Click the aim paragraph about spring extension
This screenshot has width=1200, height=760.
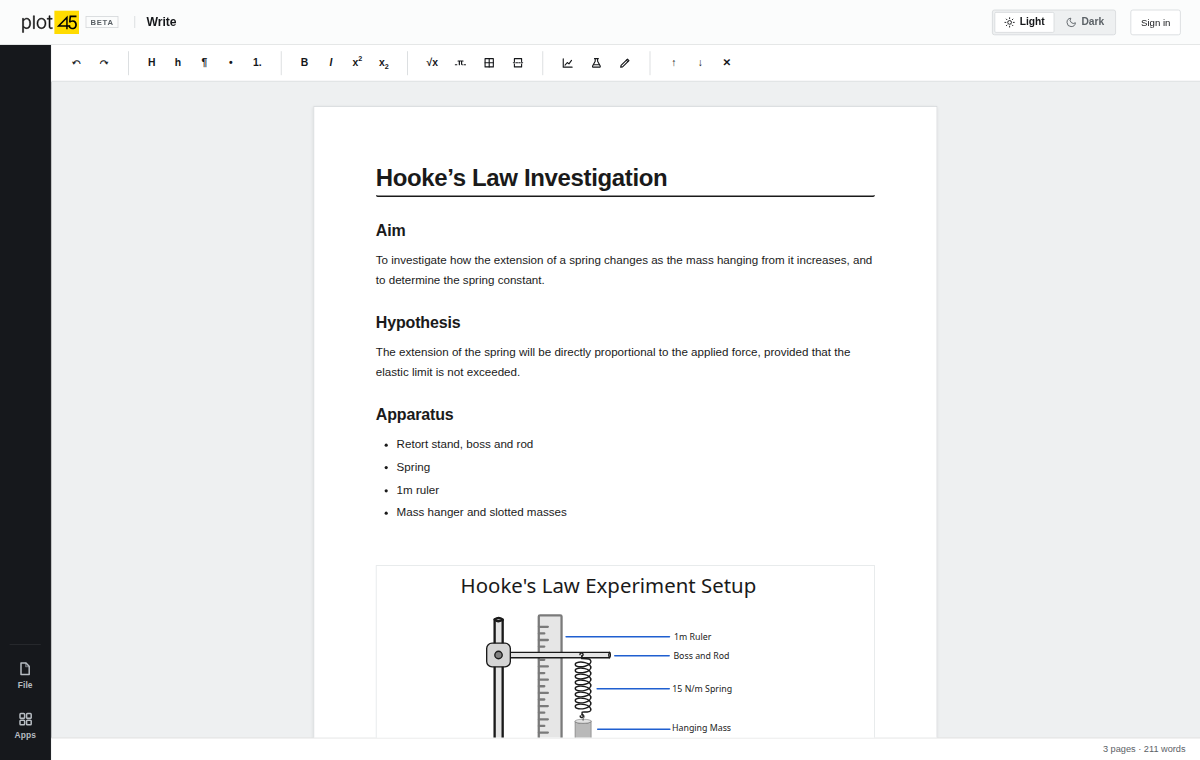pyautogui.click(x=625, y=270)
